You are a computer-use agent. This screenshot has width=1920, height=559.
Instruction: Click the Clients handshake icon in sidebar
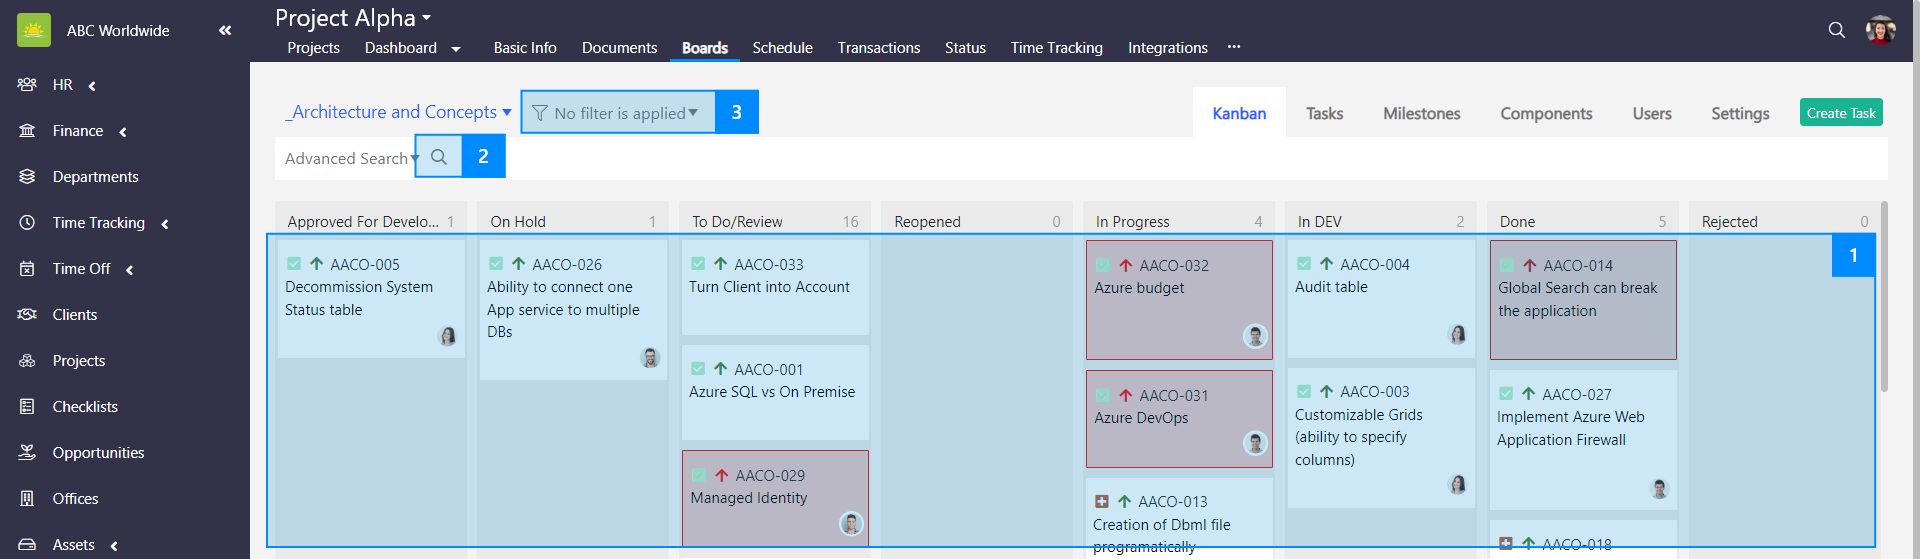[27, 315]
